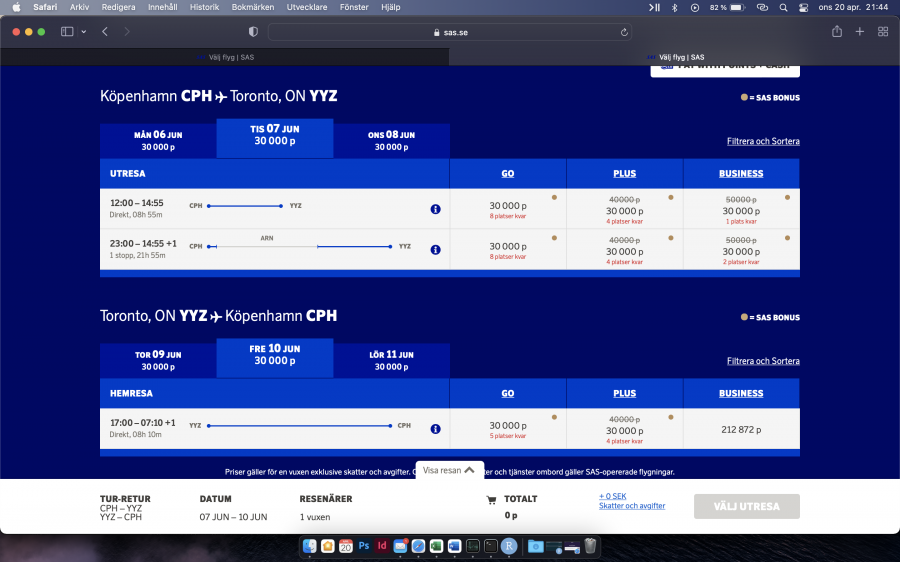The width and height of the screenshot is (900, 562).
Task: Click the battery status at 82 %
Action: click(x=727, y=7)
